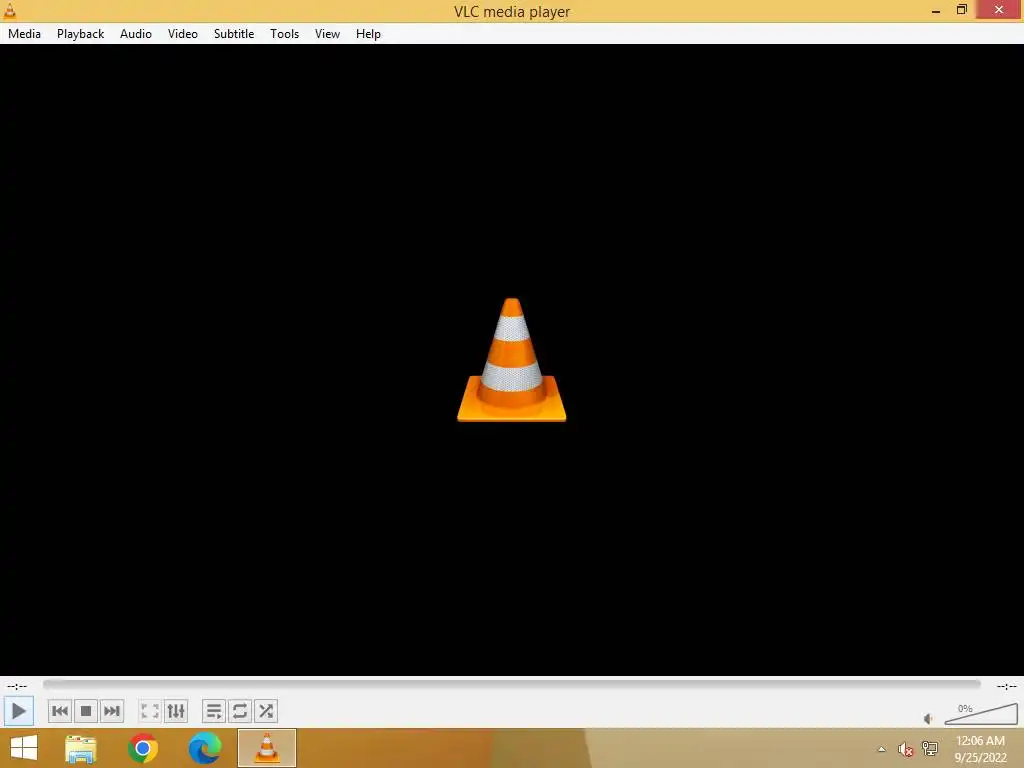Open the taskbar clock and date

(980, 749)
